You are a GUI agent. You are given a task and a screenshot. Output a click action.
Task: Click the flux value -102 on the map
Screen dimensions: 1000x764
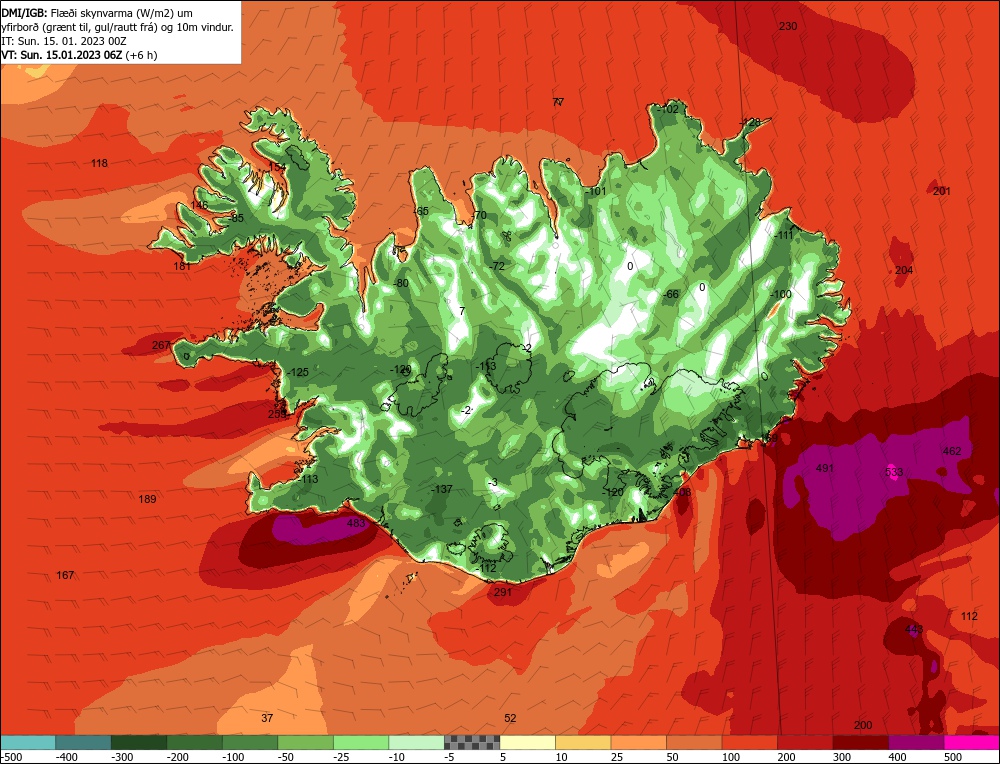tap(668, 109)
